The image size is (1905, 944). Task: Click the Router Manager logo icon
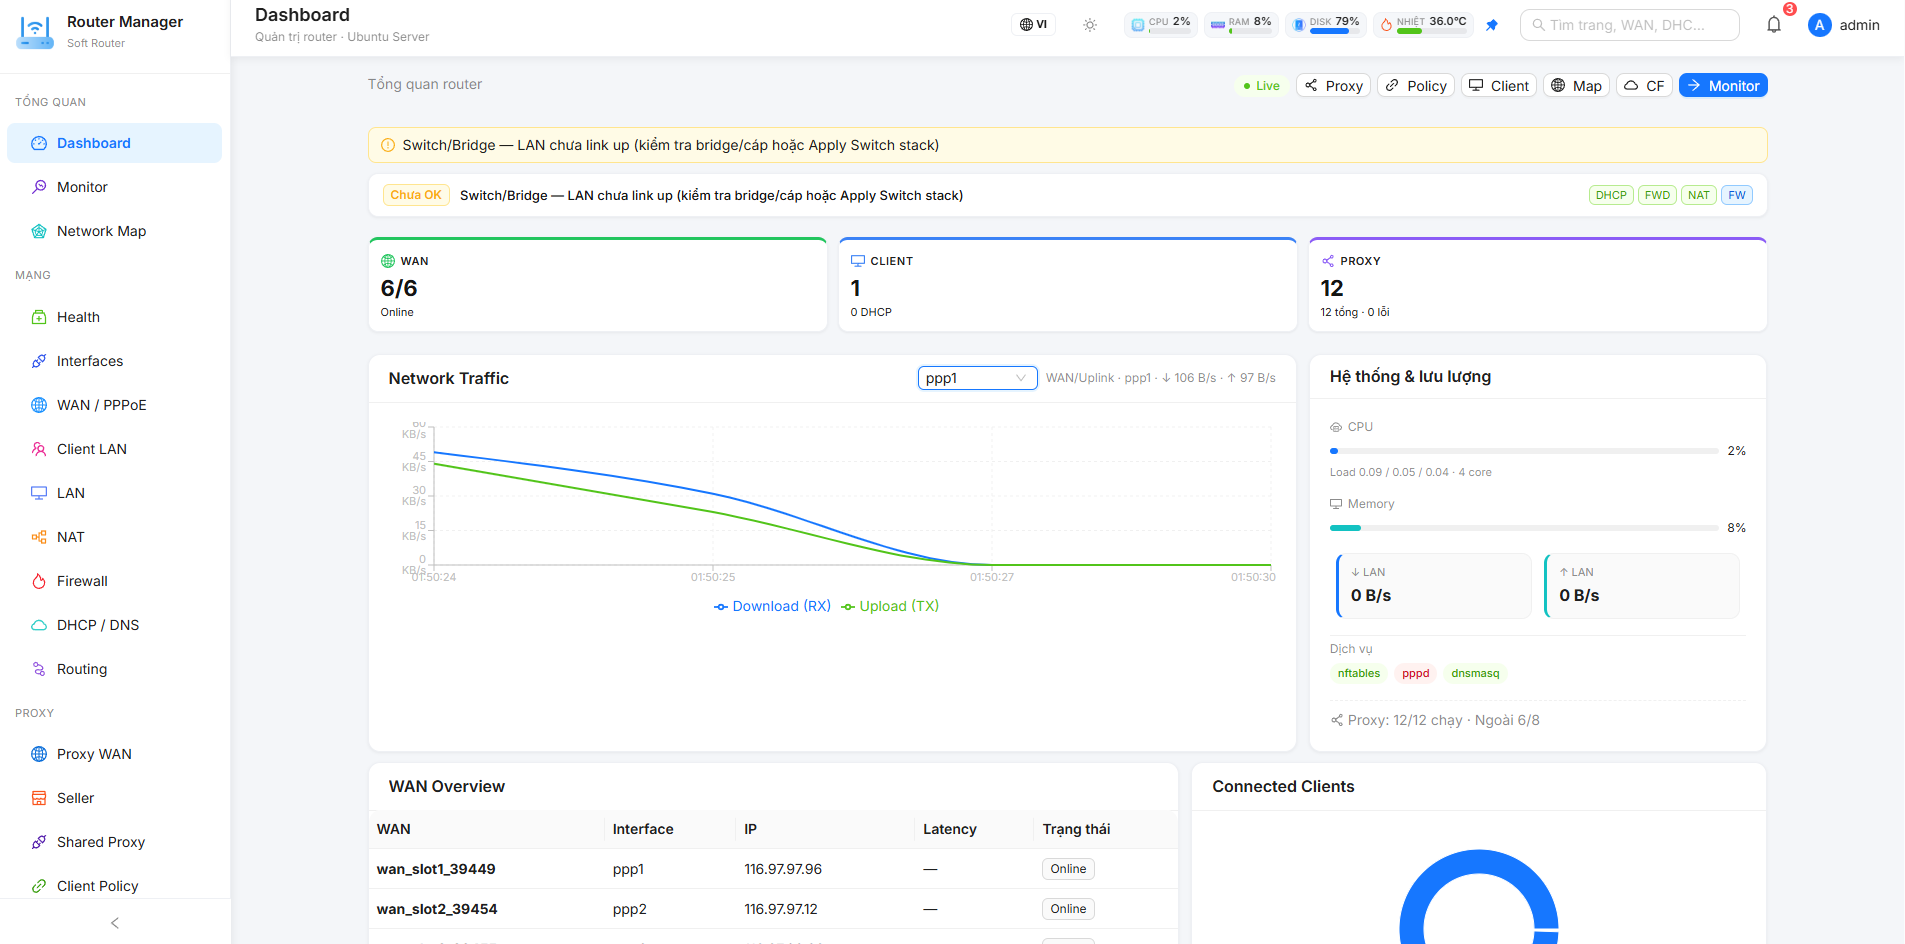point(35,31)
